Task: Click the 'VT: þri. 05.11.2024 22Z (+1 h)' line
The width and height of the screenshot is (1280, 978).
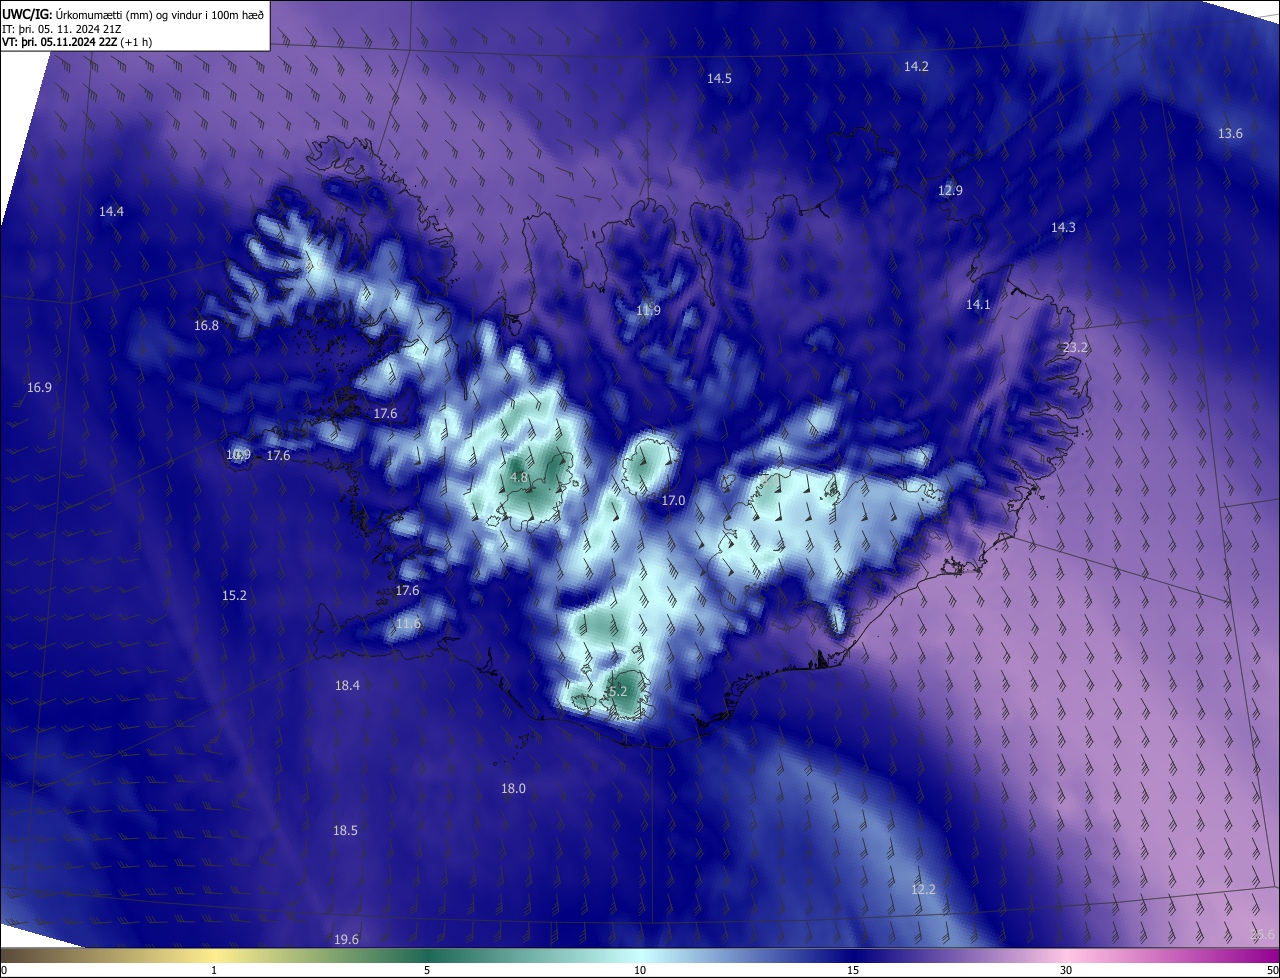Action: point(77,42)
